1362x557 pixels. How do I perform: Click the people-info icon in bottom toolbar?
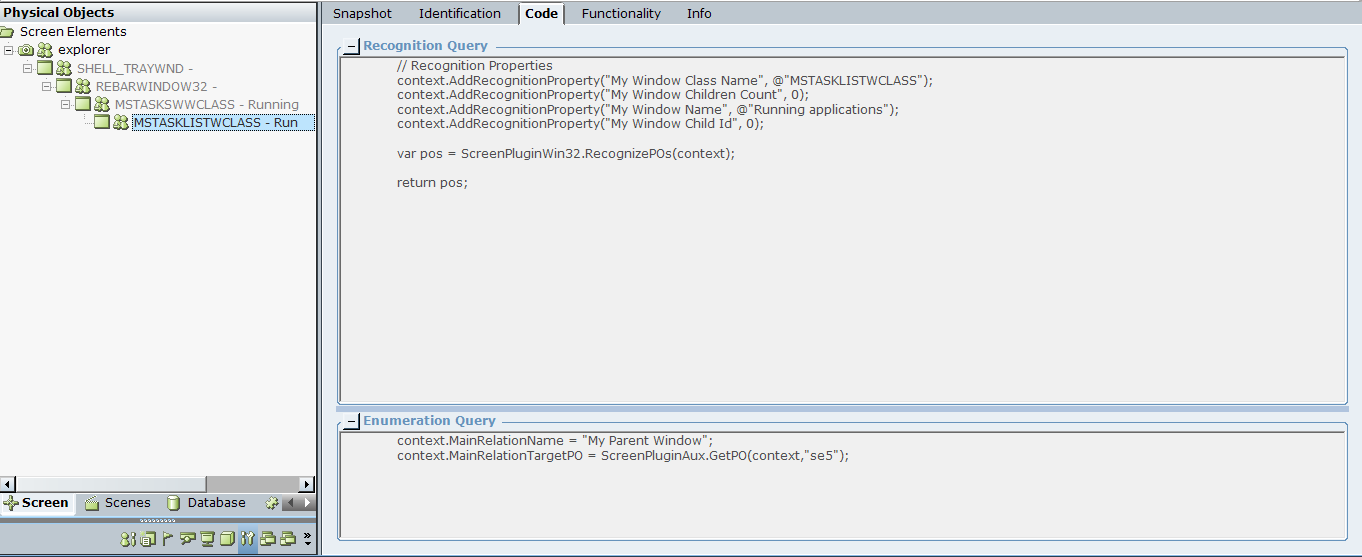tap(127, 539)
